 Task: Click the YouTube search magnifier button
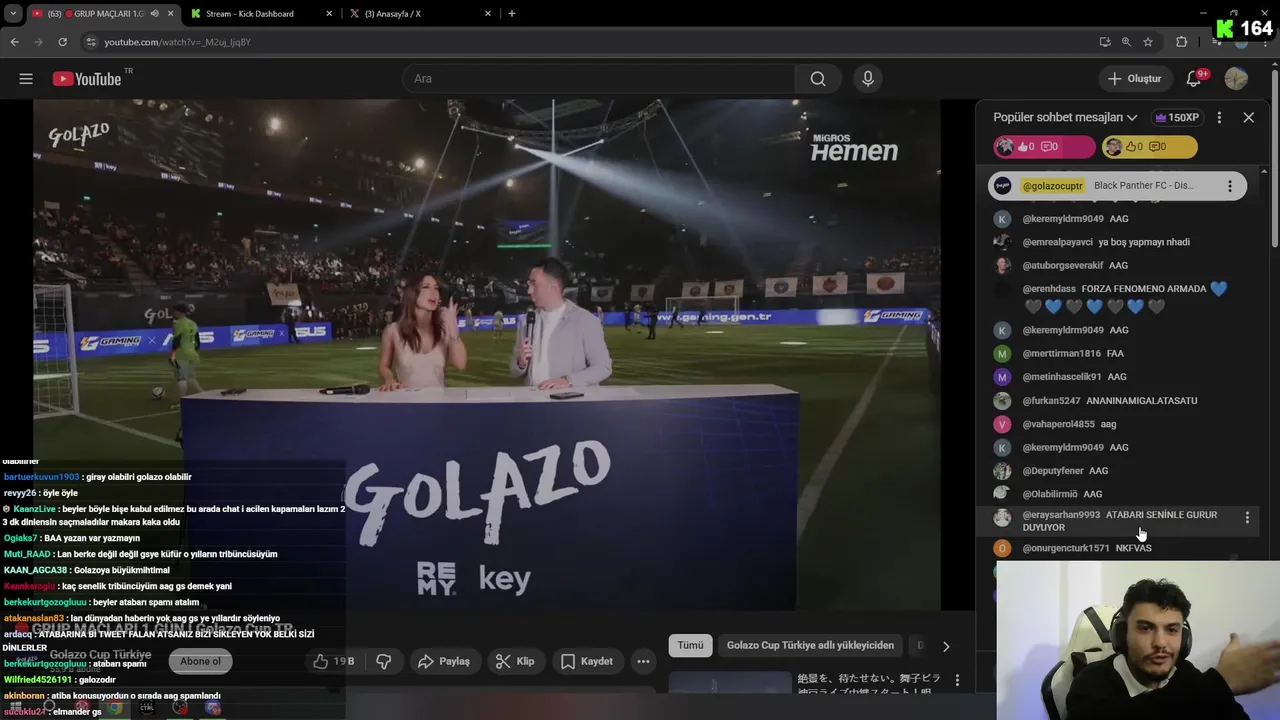tap(818, 79)
